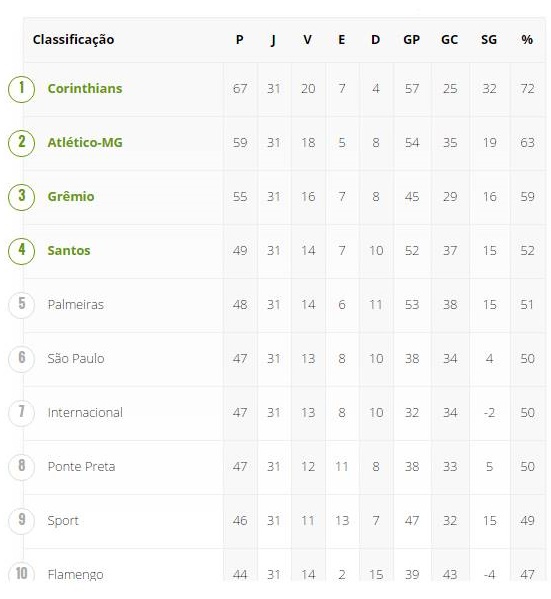Viewport: 551px width, 599px height.
Task: Click the rank 9 circle badge
Action: pyautogui.click(x=21, y=521)
